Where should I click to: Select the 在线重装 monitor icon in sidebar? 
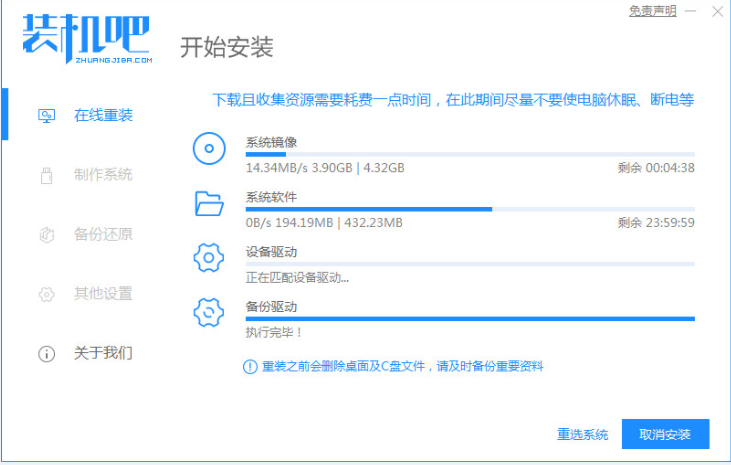coord(46,115)
